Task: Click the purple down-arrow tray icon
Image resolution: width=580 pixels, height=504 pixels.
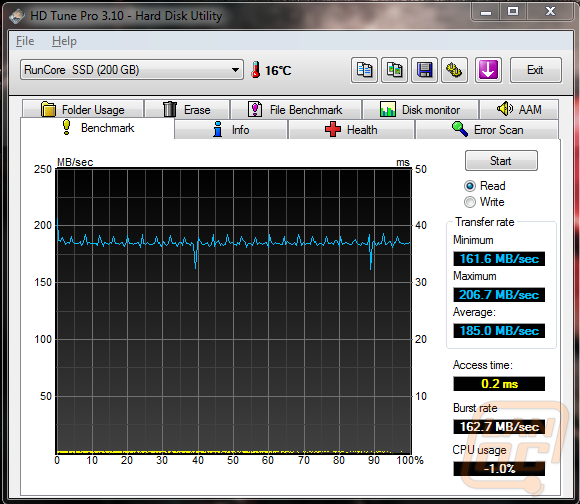Action: click(488, 70)
